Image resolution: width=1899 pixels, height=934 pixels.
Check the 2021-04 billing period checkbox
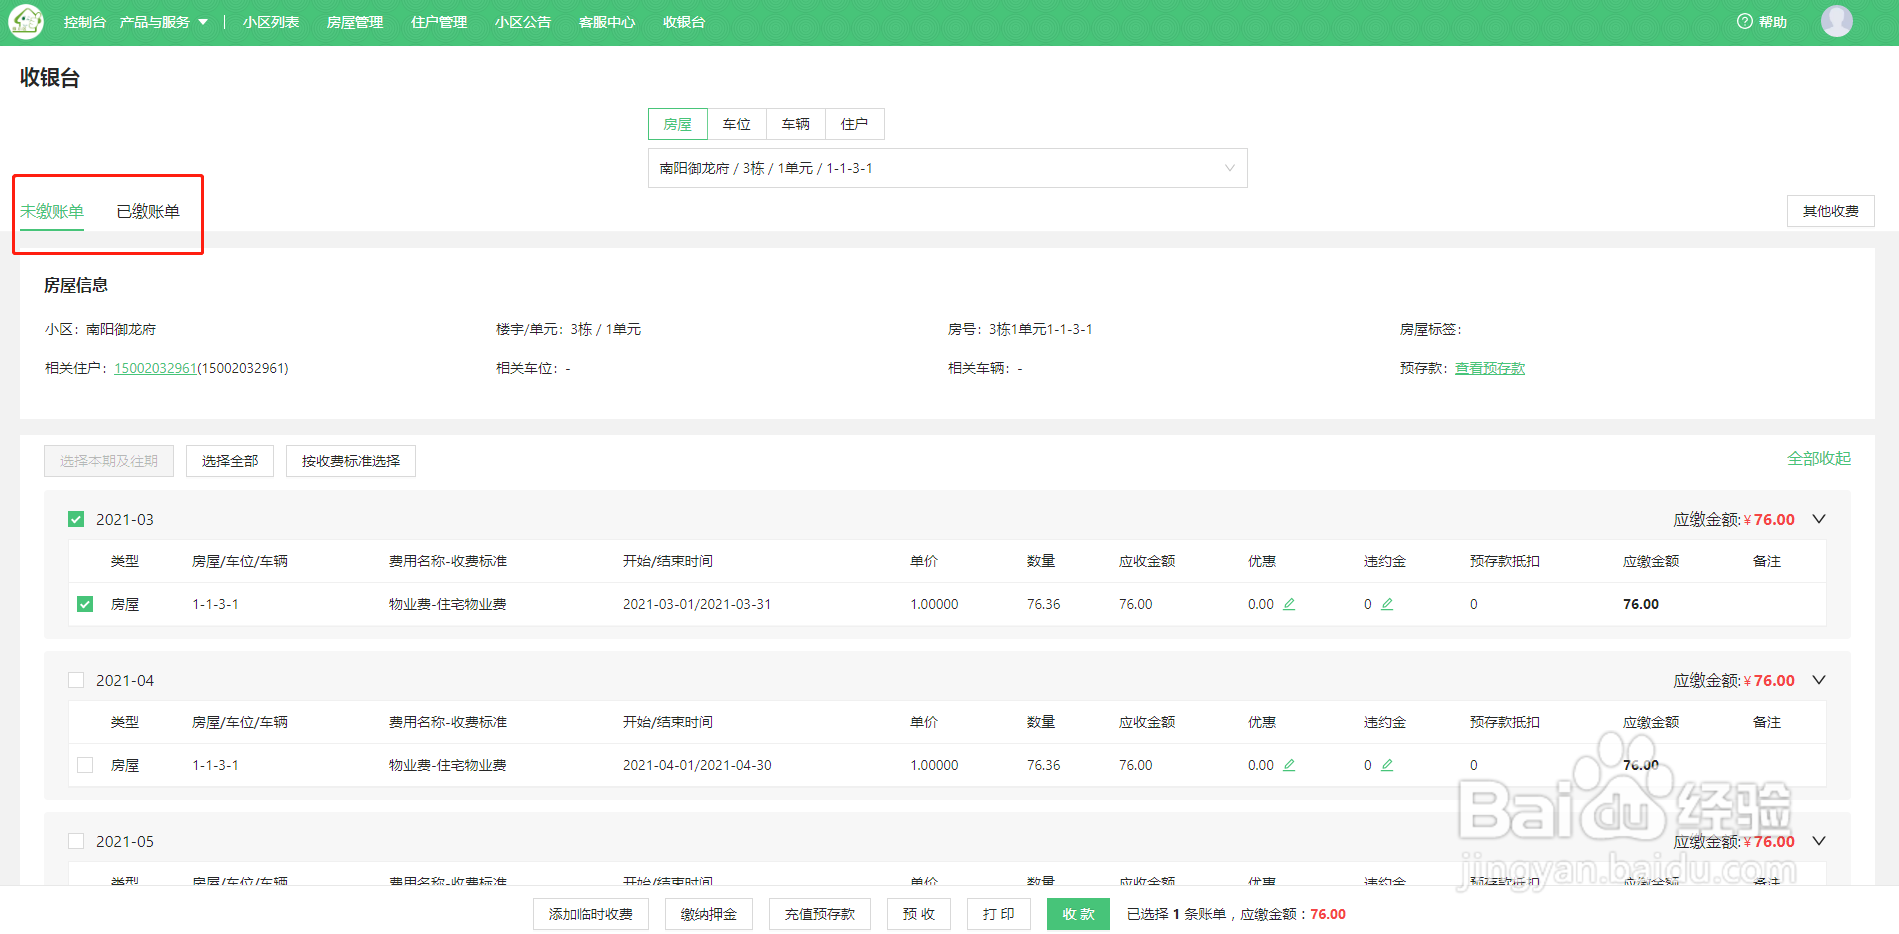(x=76, y=680)
